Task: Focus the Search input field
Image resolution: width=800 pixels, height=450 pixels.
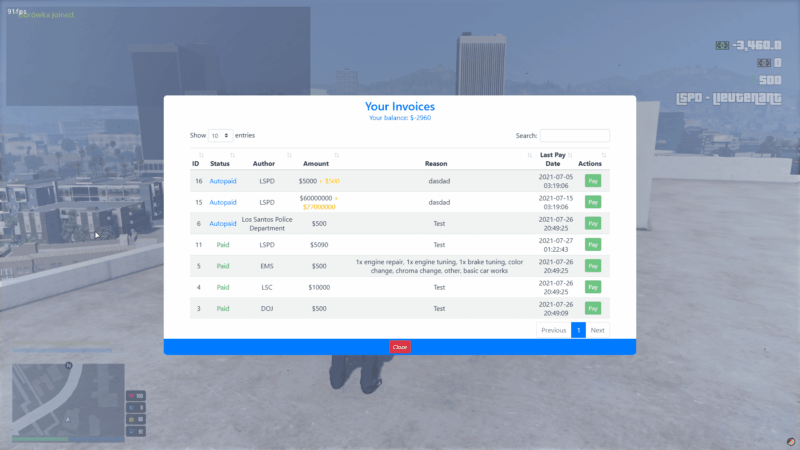Action: click(x=574, y=136)
